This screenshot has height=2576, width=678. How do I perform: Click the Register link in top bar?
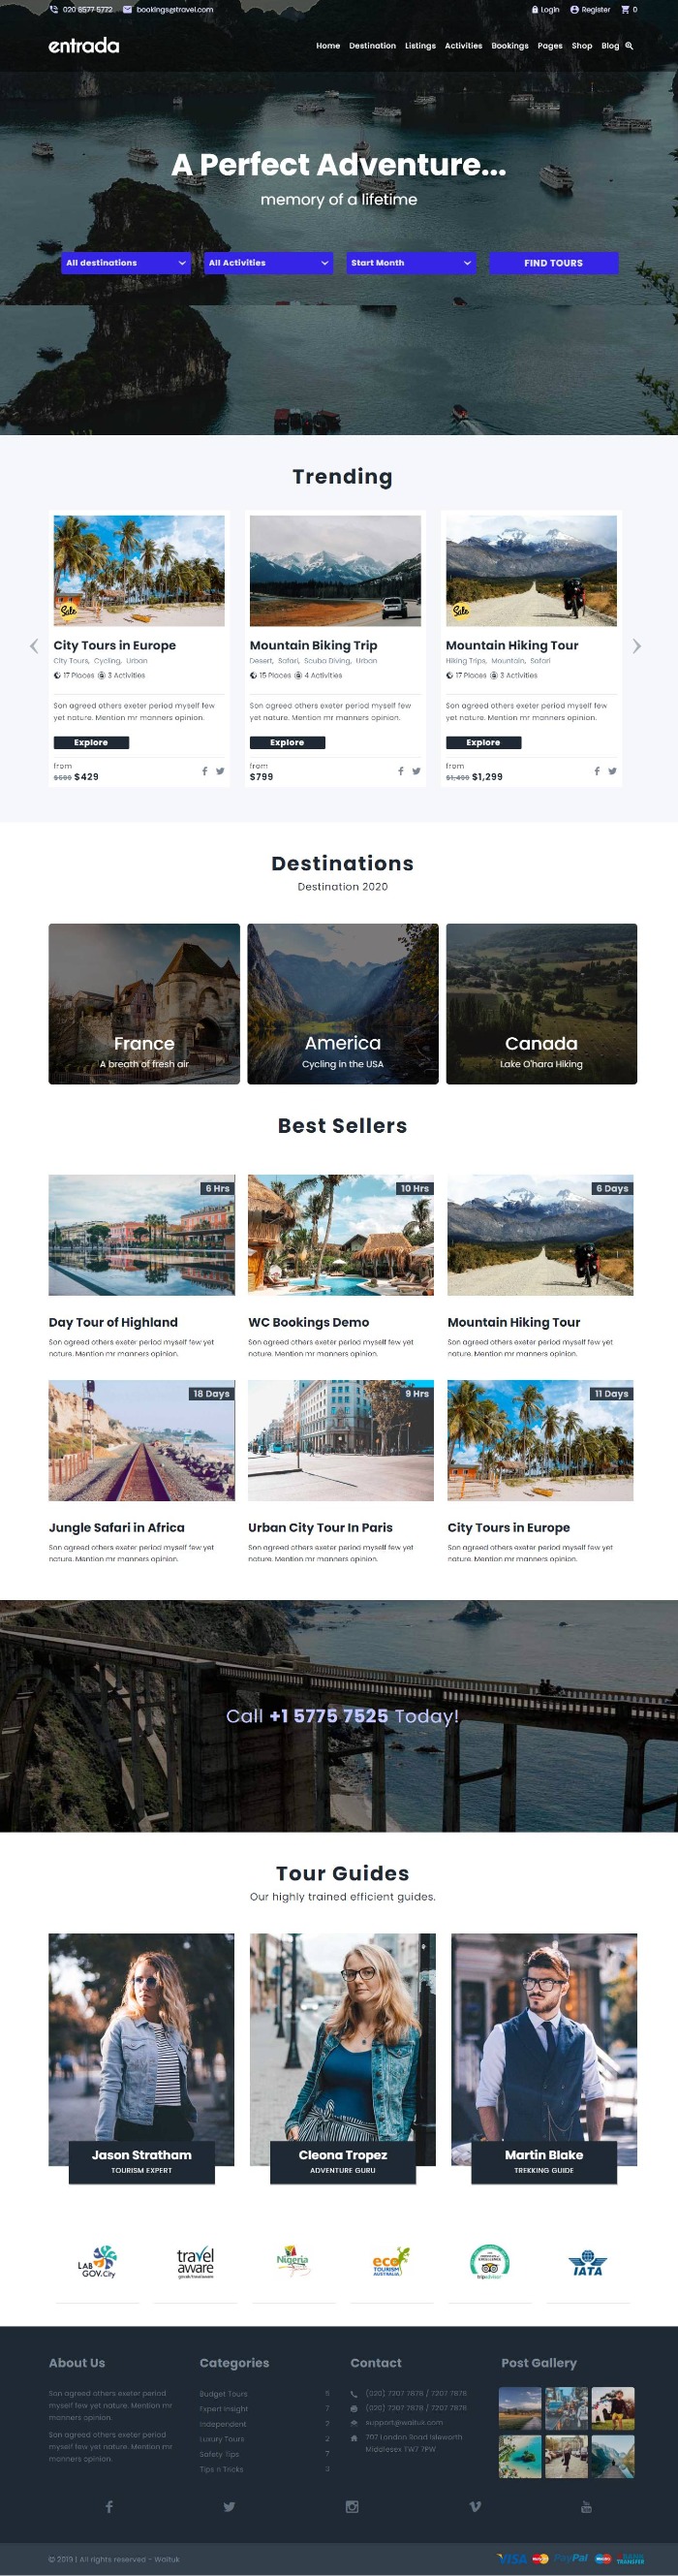pyautogui.click(x=590, y=10)
